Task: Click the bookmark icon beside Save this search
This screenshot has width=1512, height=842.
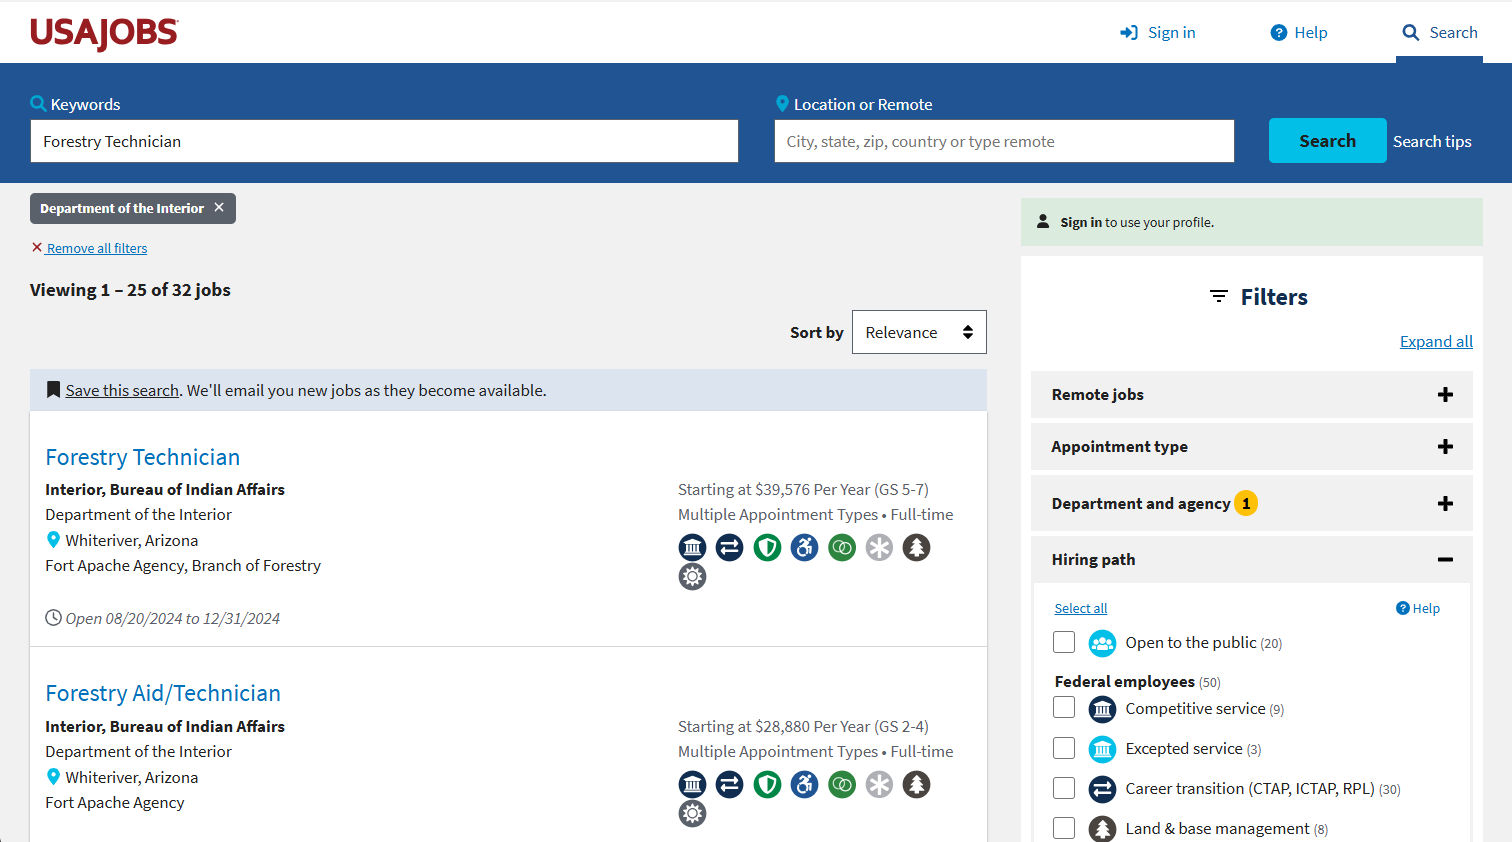Action: pos(53,390)
